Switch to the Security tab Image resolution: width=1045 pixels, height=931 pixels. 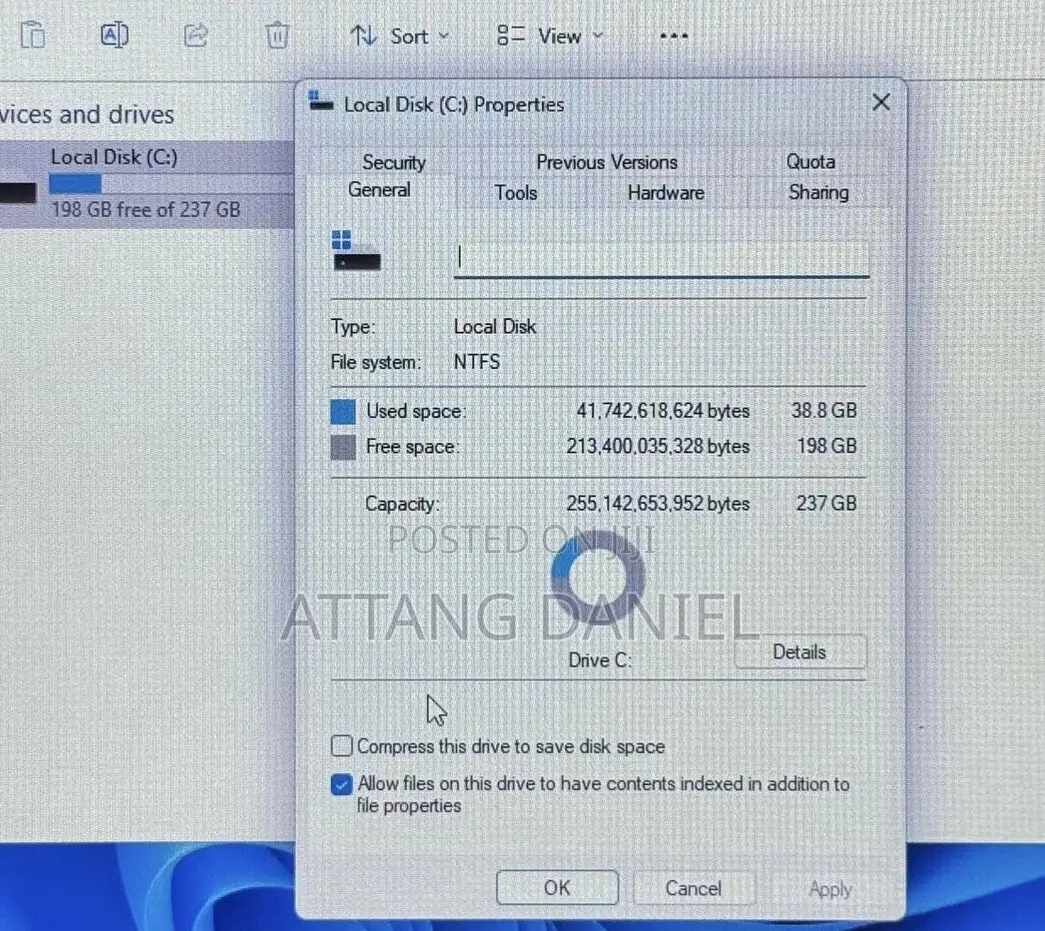(x=393, y=162)
